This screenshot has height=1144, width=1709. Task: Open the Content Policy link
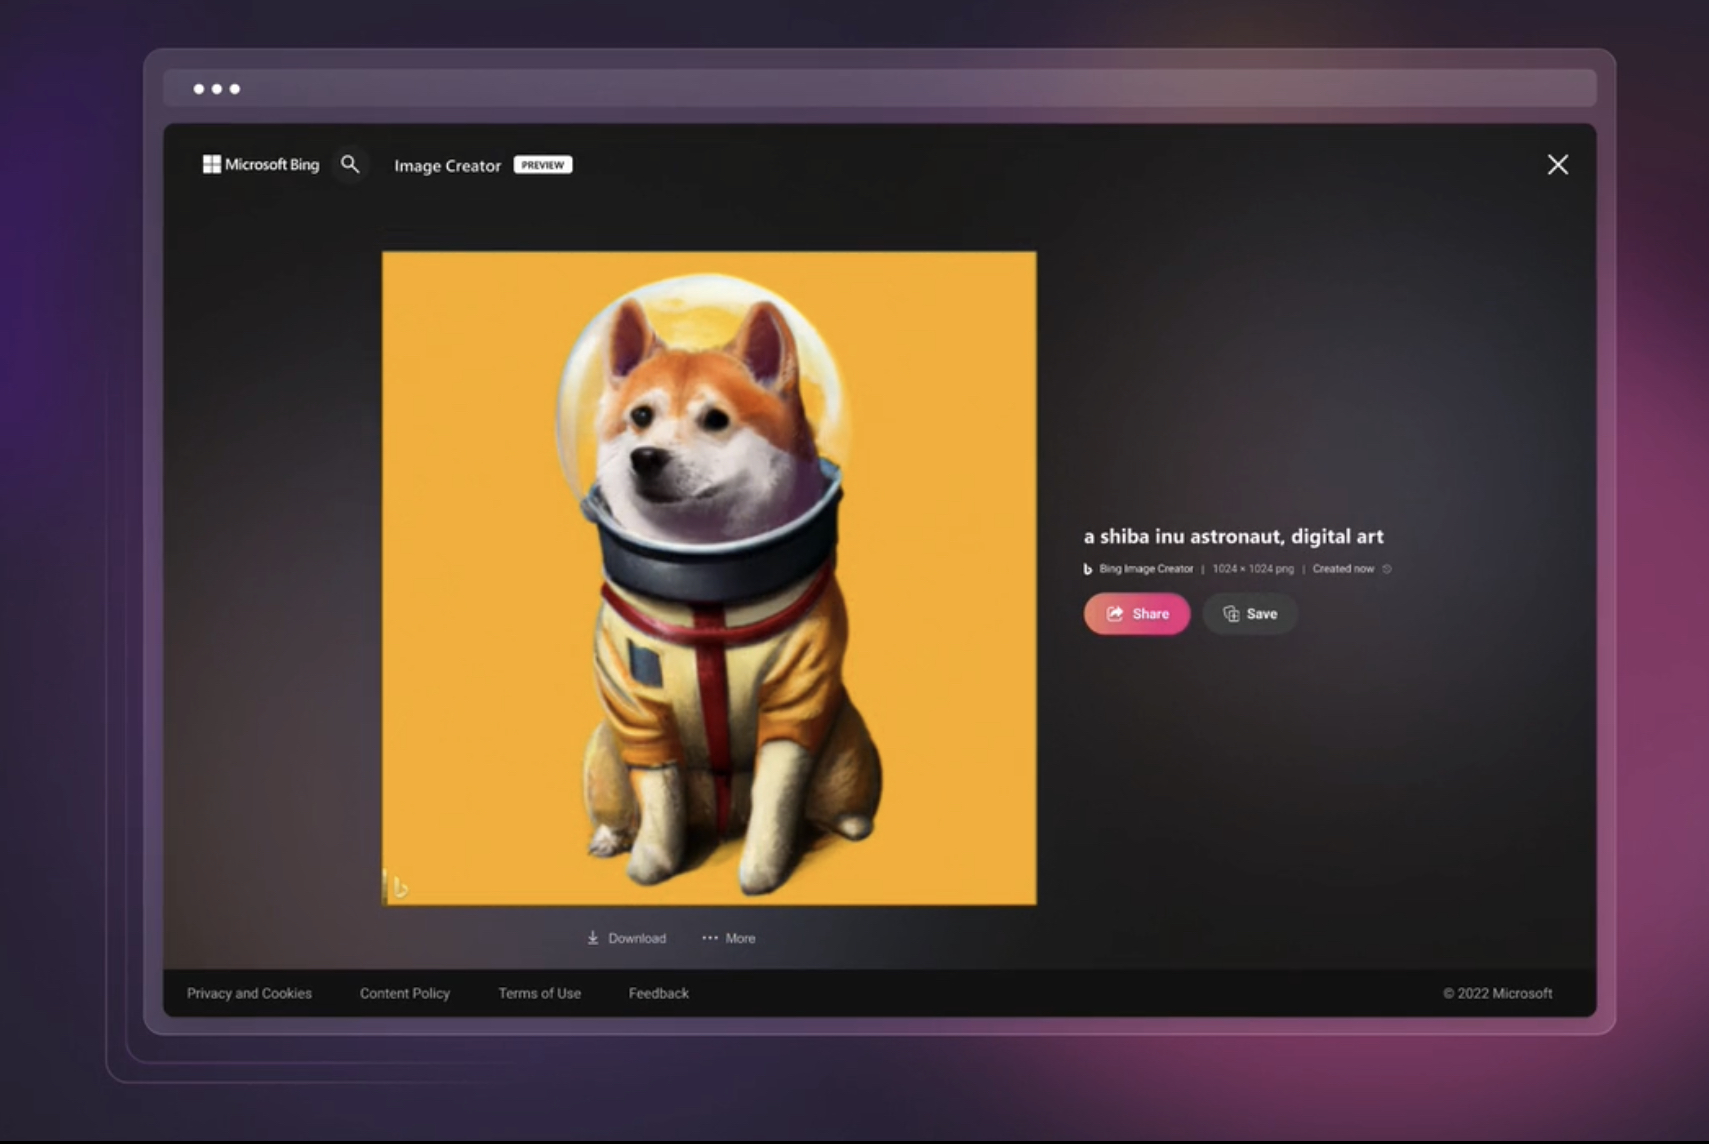click(405, 993)
